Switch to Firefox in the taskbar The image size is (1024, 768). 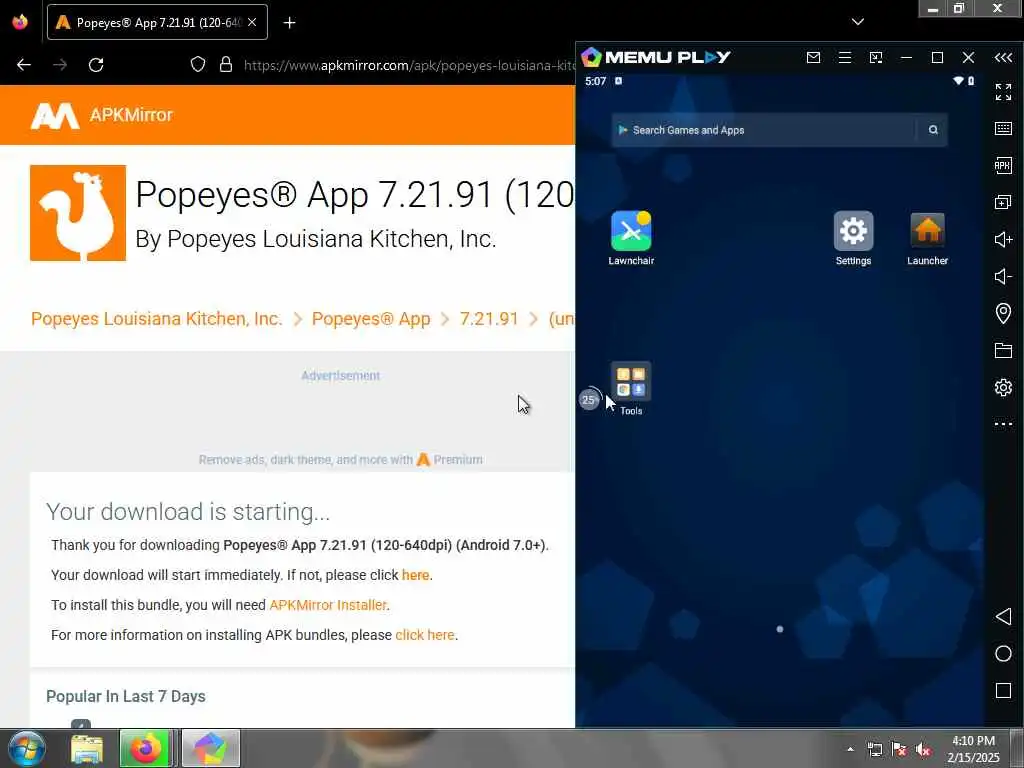146,748
